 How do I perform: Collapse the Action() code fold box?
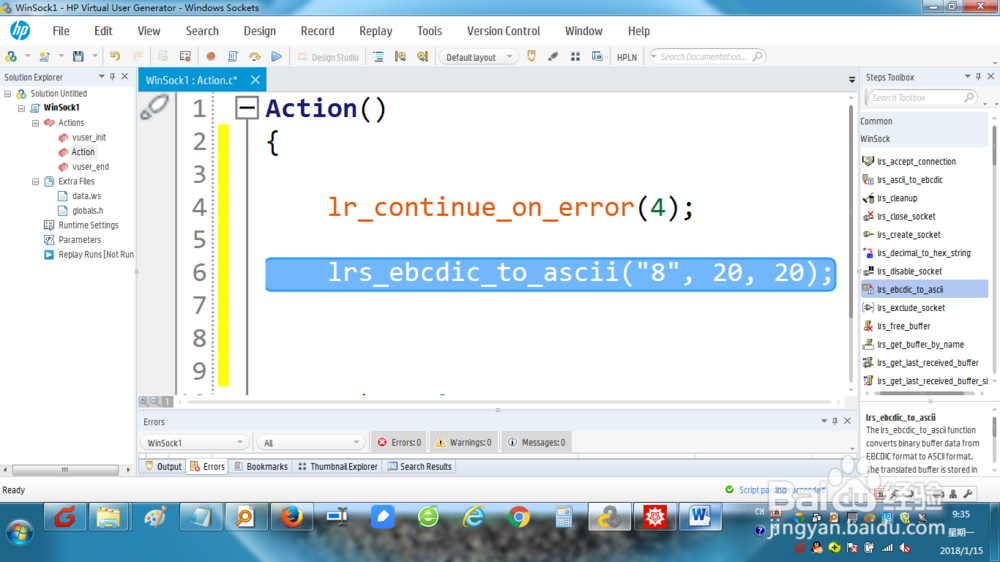(247, 108)
